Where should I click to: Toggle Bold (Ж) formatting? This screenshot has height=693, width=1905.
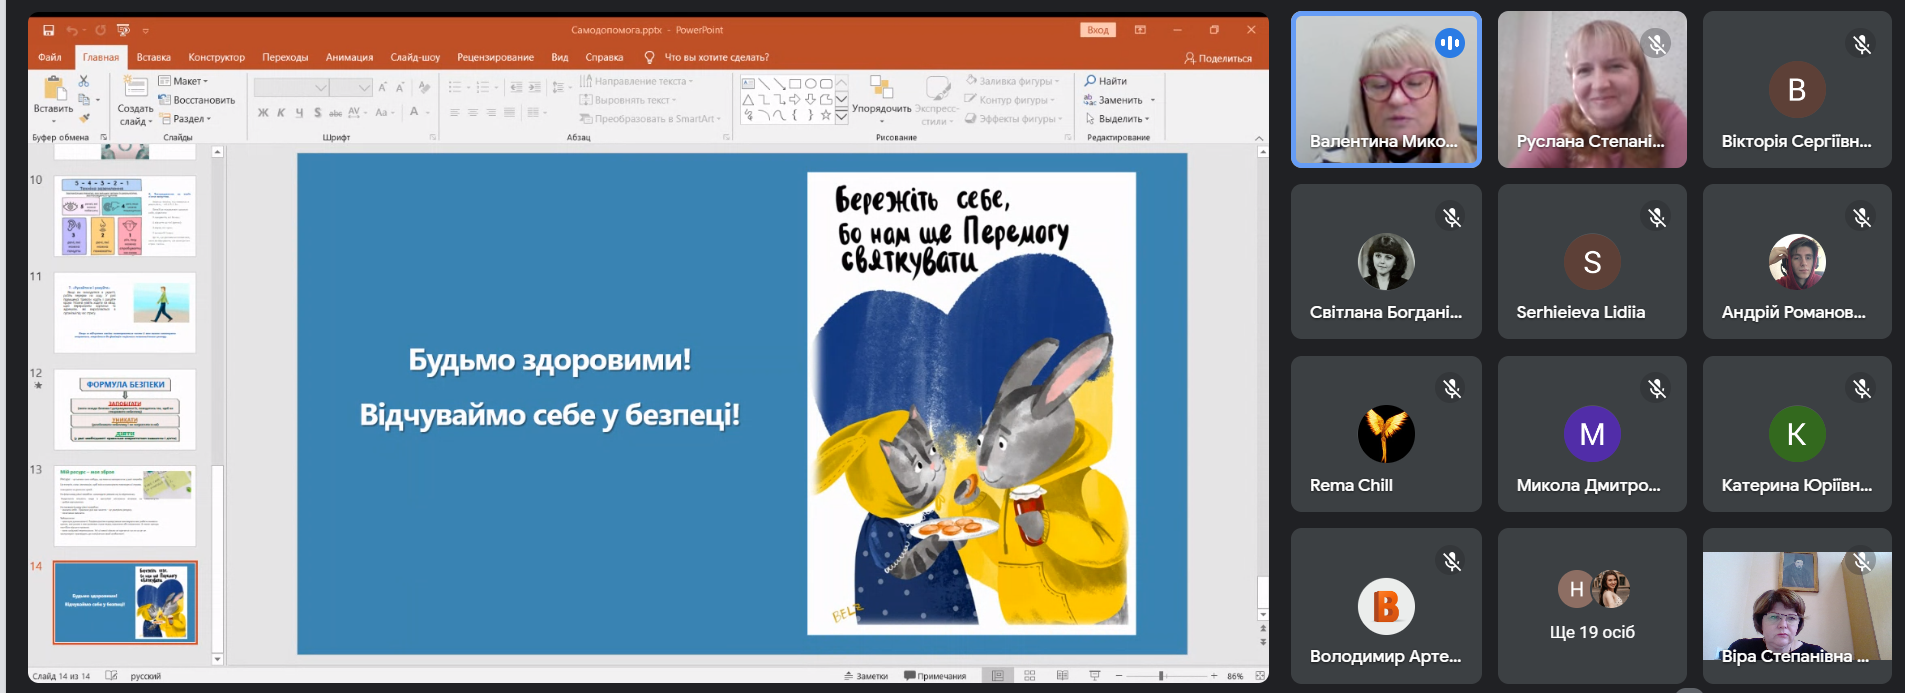click(x=263, y=113)
